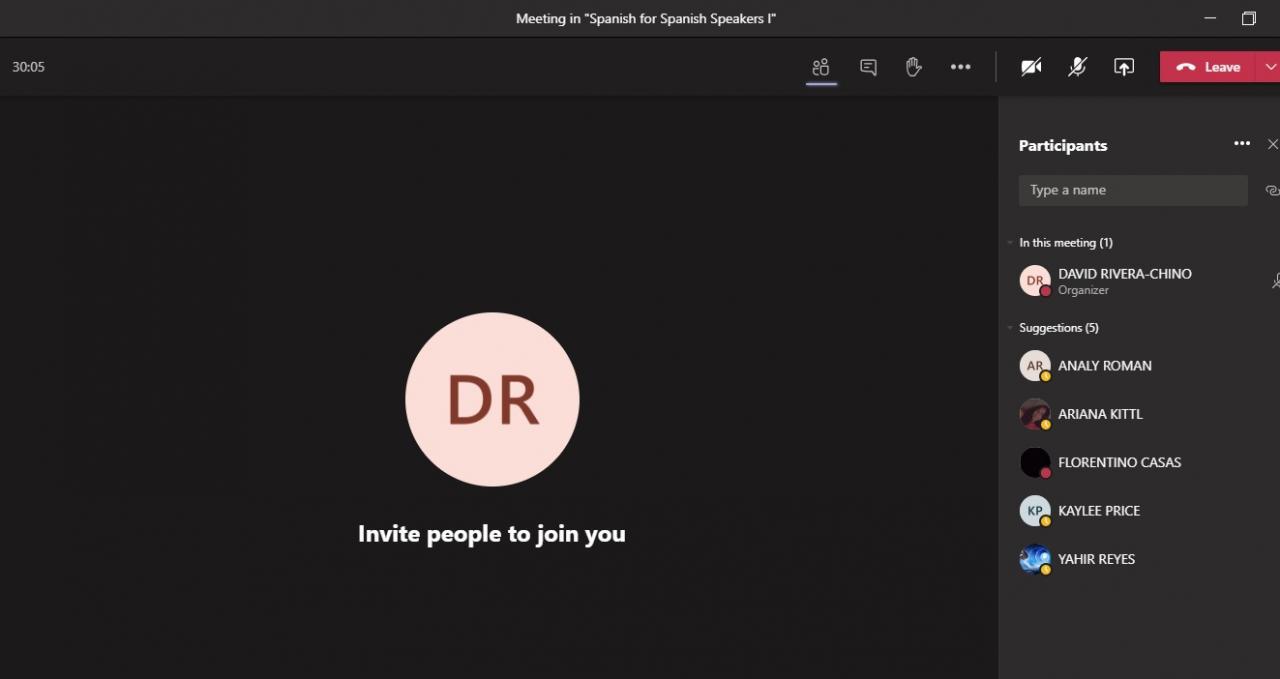Click the AR avatar for Analy Roman
This screenshot has height=679, width=1280.
click(1035, 366)
